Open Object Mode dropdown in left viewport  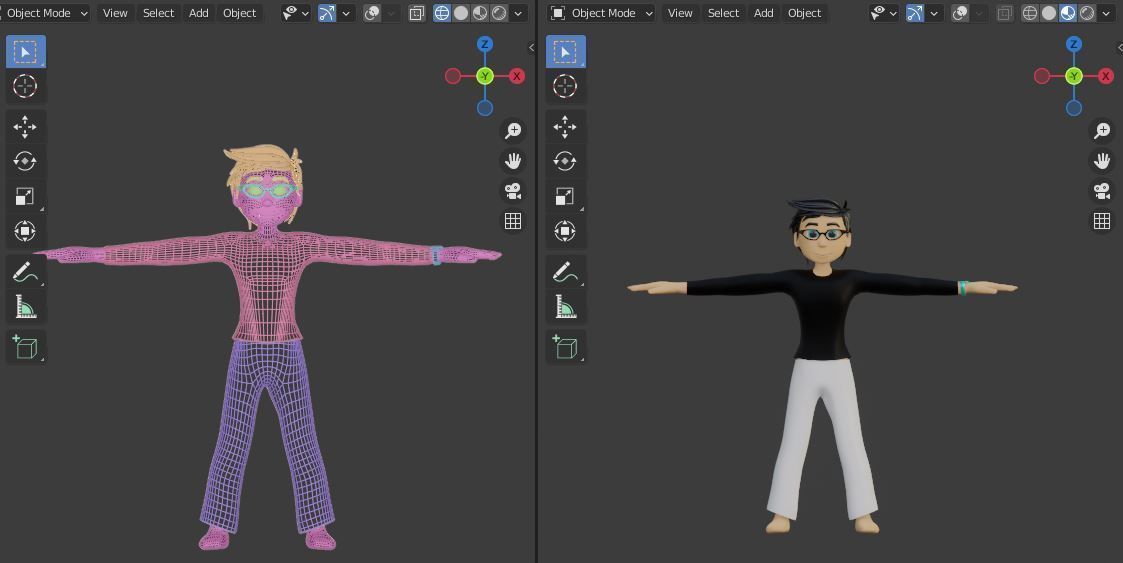44,13
